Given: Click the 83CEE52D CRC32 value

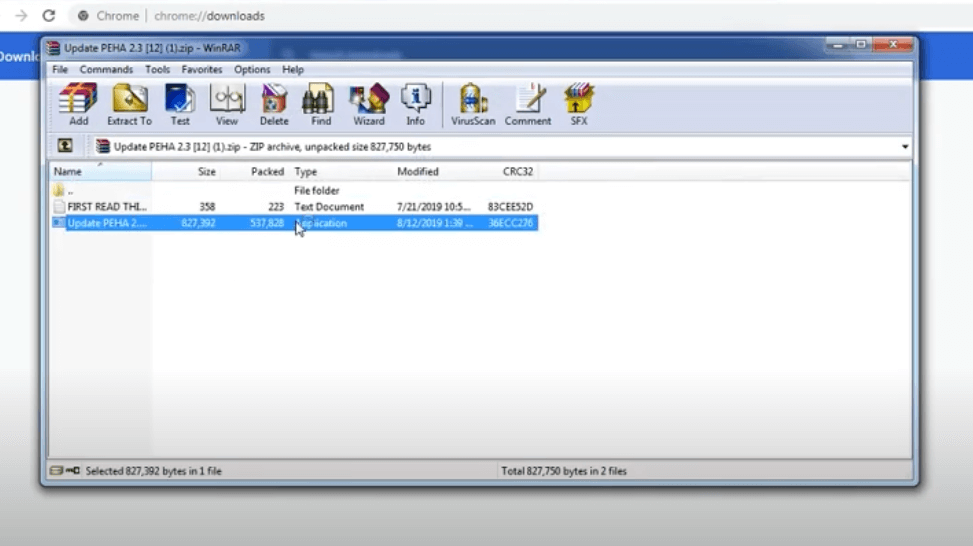Looking at the screenshot, I should coord(510,207).
